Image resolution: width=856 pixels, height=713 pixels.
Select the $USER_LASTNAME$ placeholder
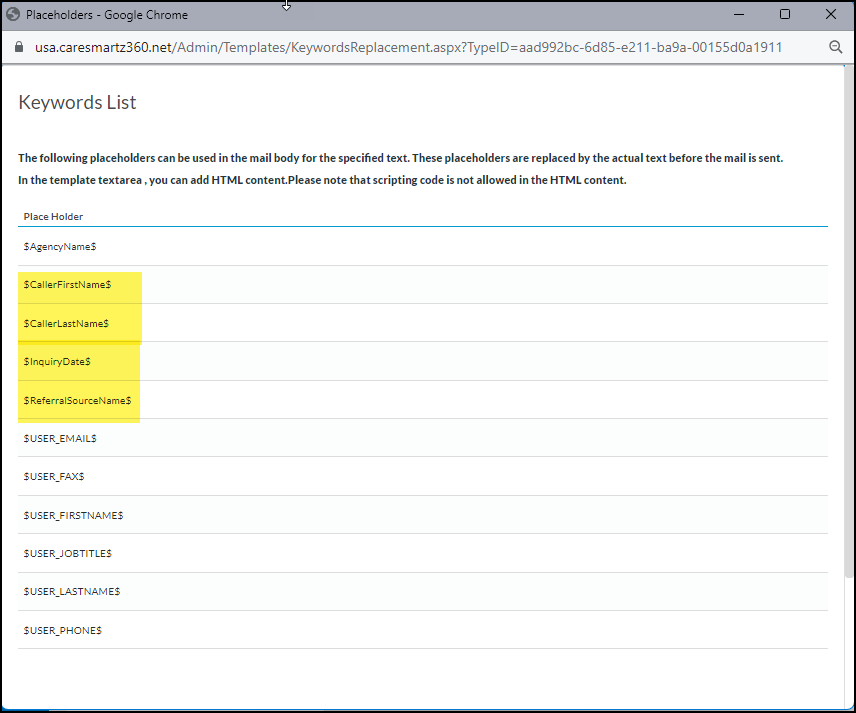tap(71, 591)
